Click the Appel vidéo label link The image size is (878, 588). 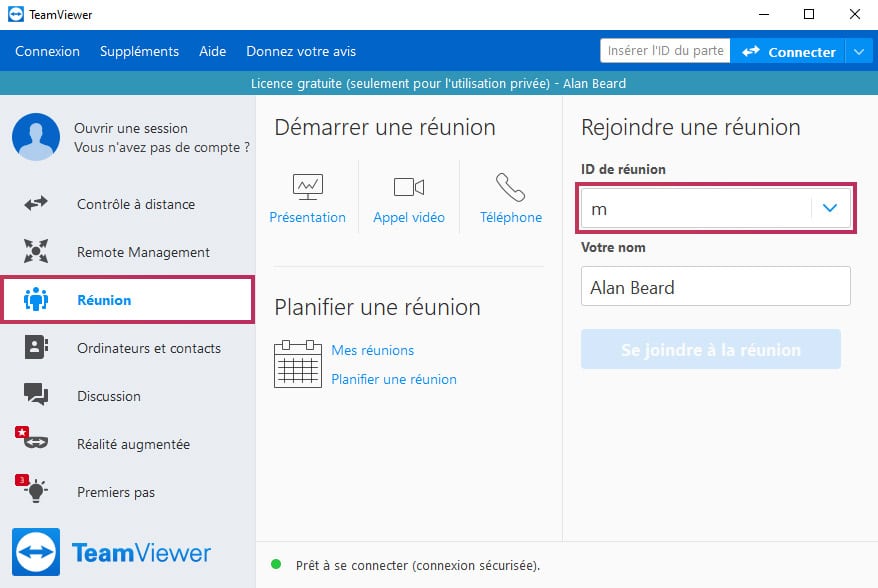point(409,217)
